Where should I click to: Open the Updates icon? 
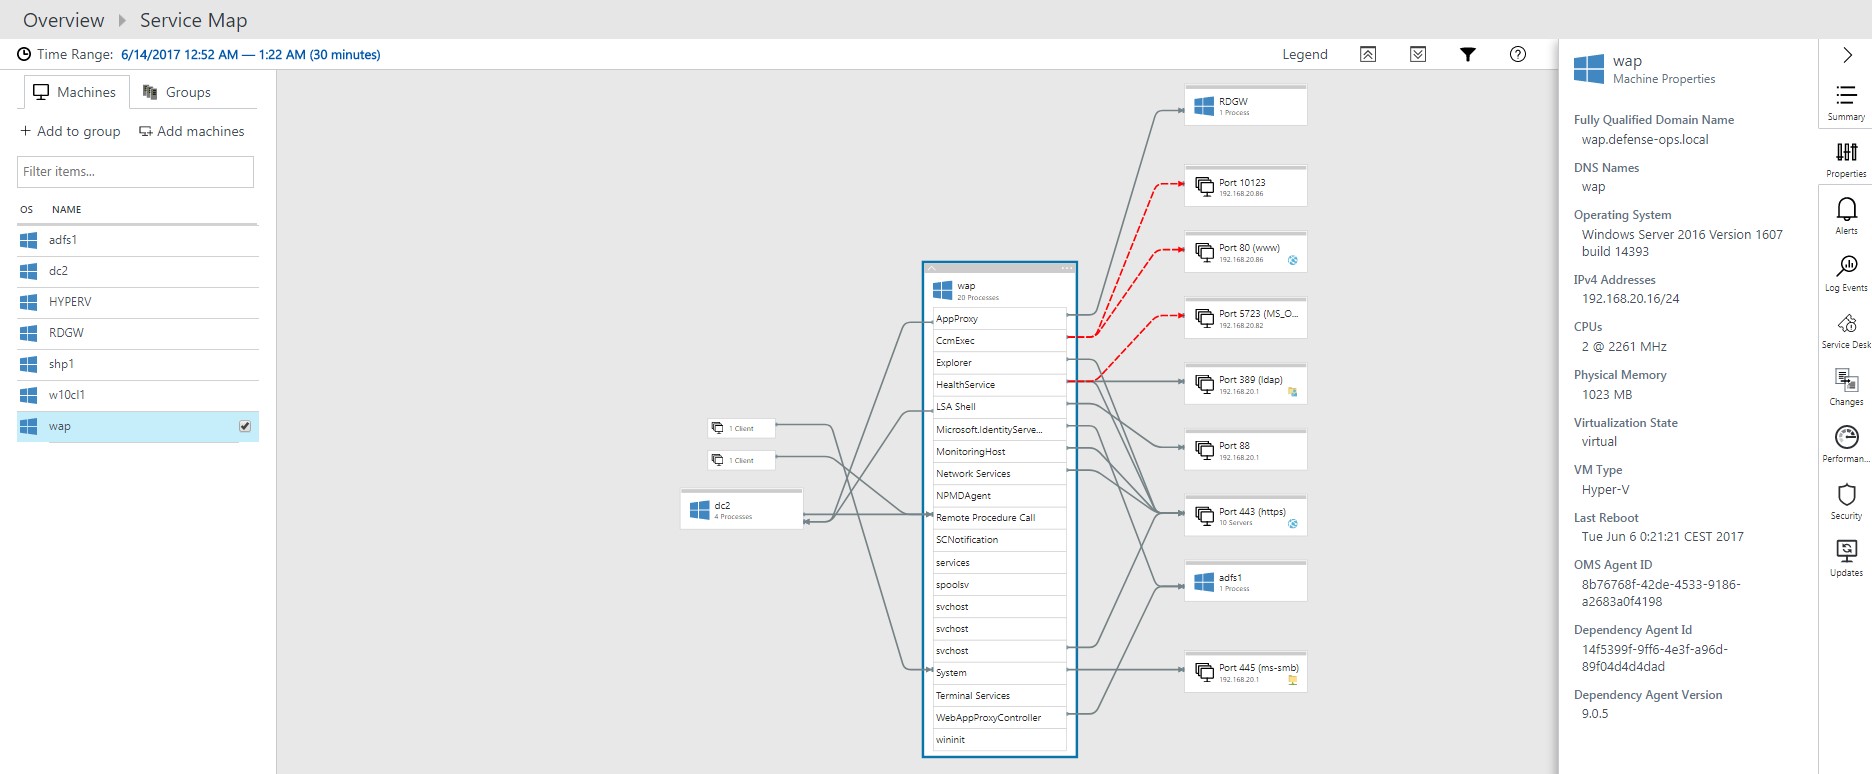tap(1846, 551)
